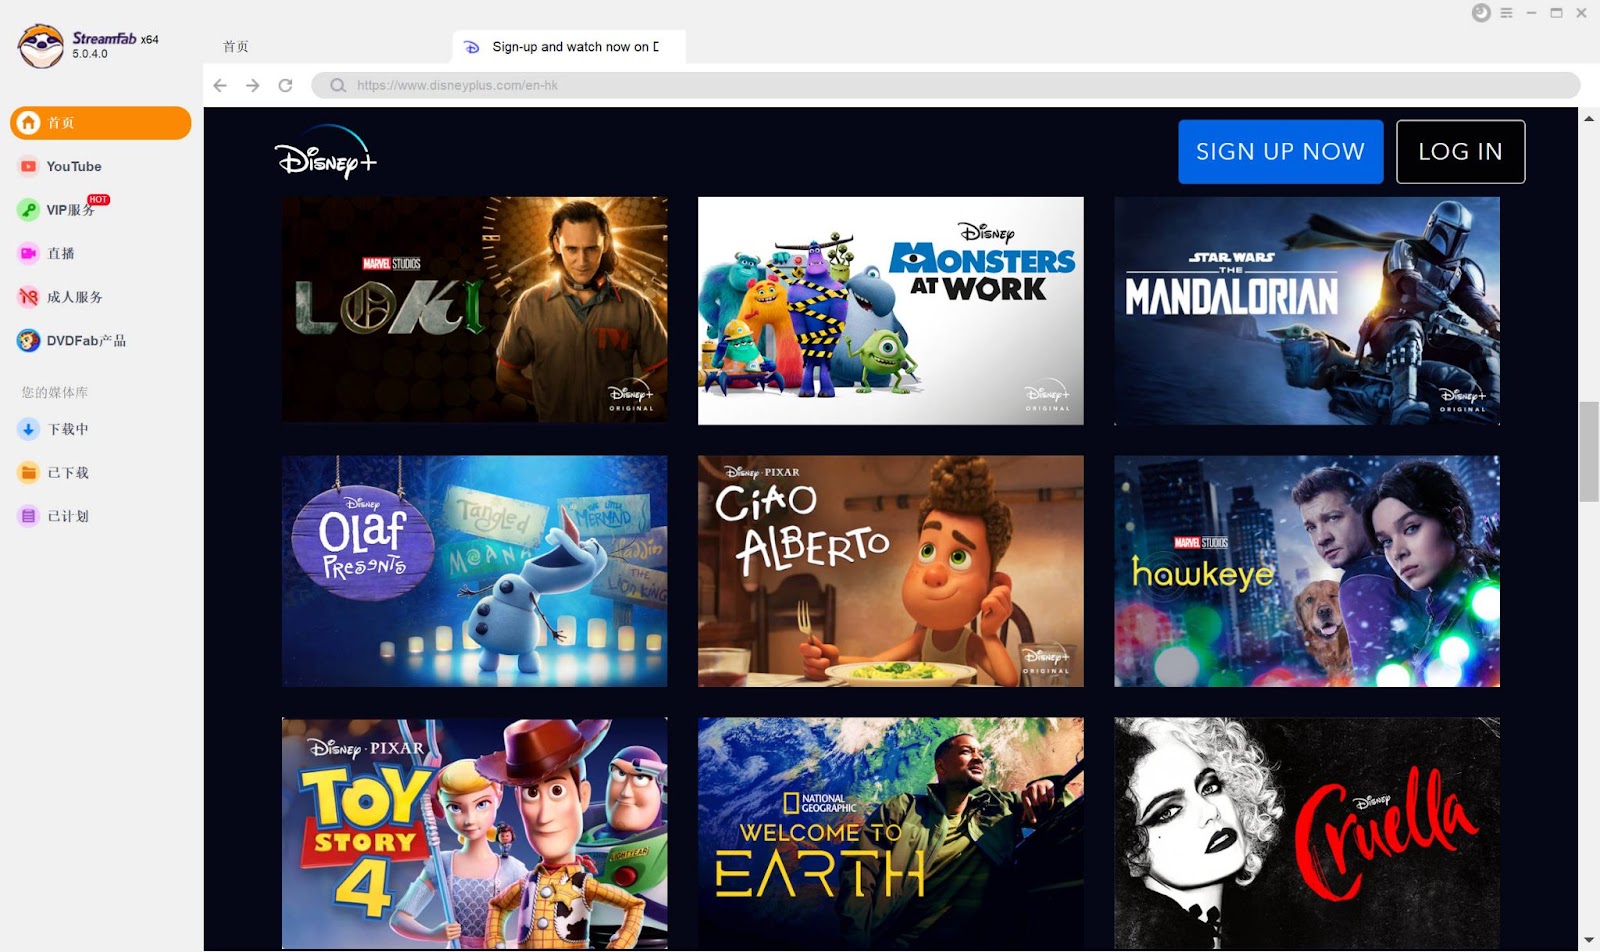This screenshot has height=952, width=1600.
Task: Open the hamburger menu in title bar
Action: [1506, 13]
